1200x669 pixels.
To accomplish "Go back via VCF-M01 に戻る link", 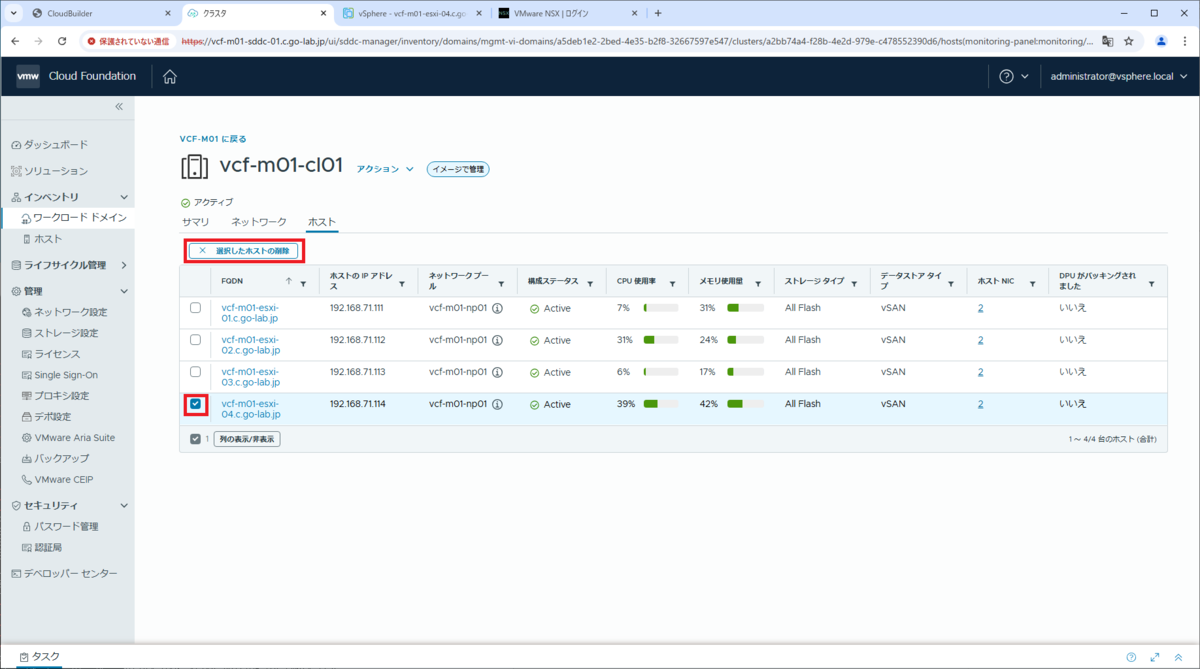I will pyautogui.click(x=213, y=139).
